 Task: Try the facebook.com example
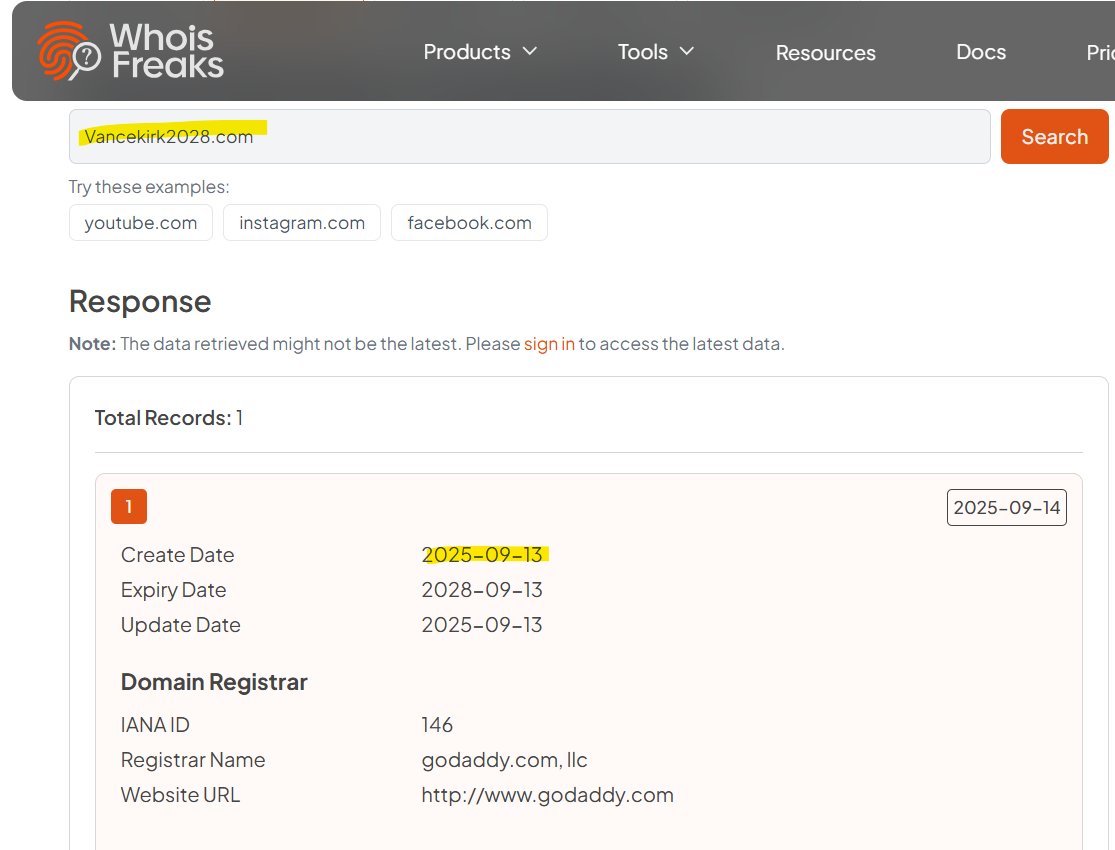point(469,223)
